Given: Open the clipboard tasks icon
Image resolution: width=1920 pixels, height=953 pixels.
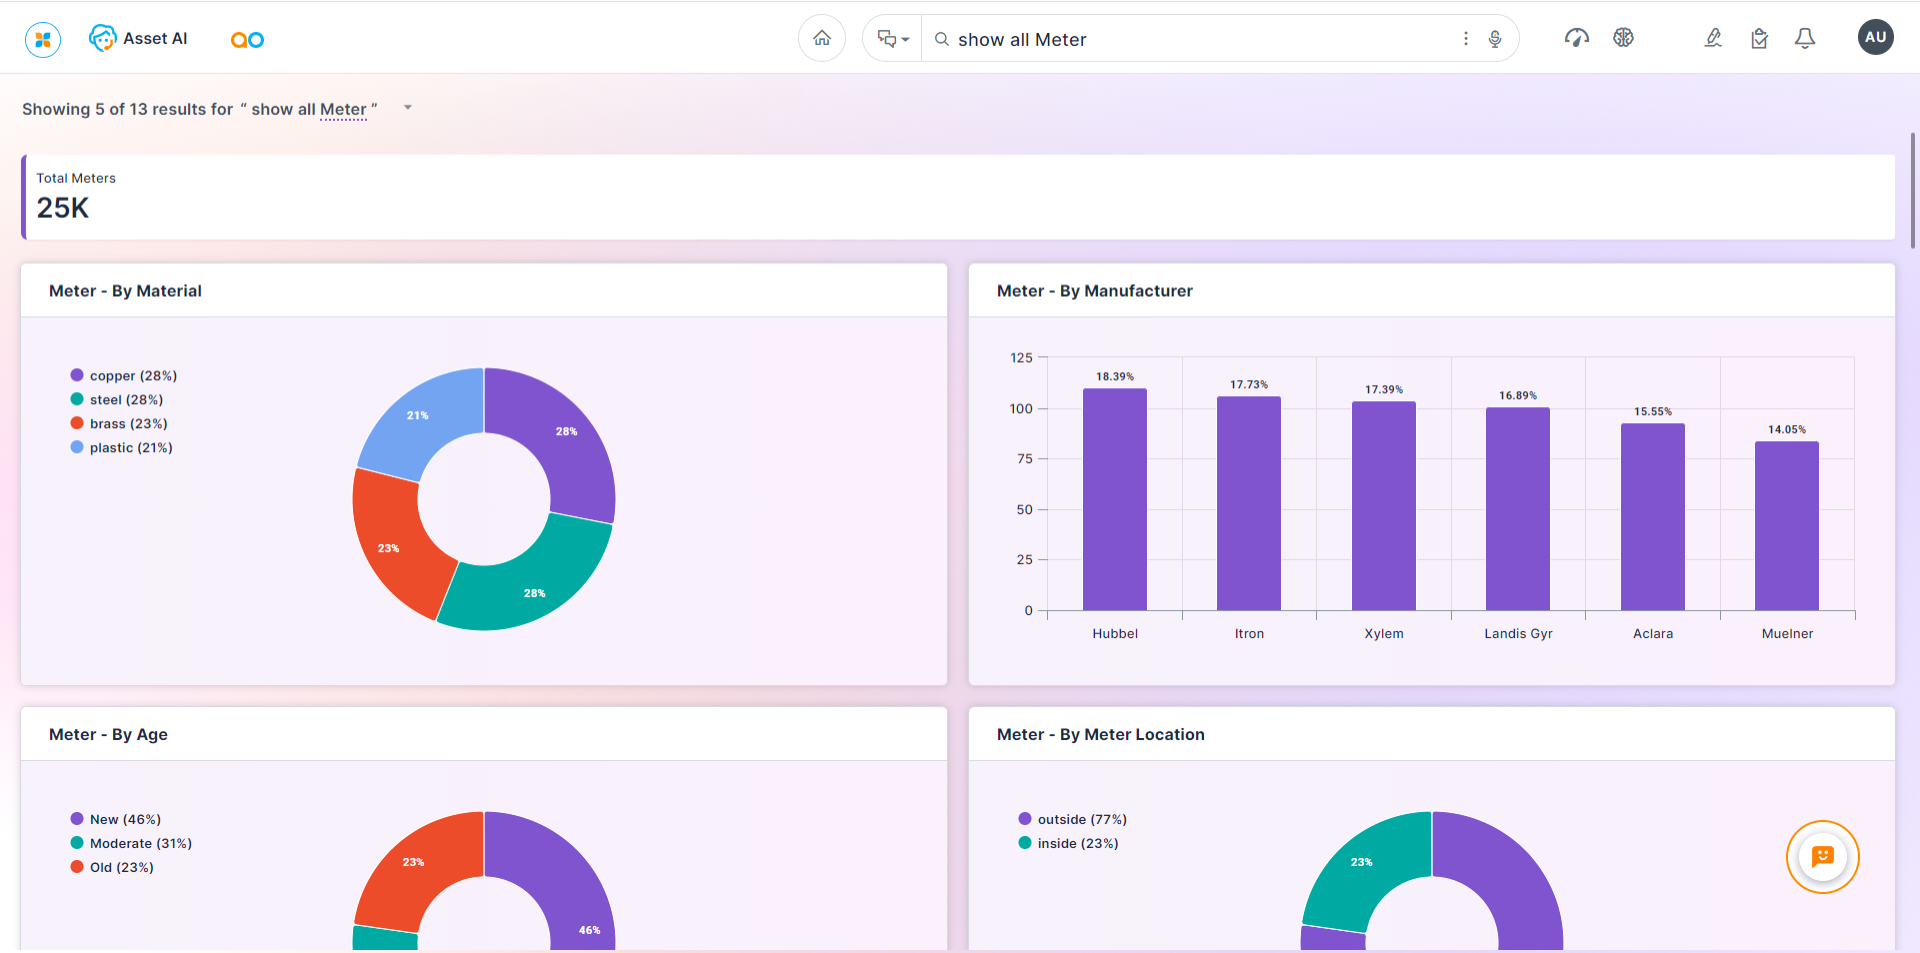Looking at the screenshot, I should point(1759,38).
